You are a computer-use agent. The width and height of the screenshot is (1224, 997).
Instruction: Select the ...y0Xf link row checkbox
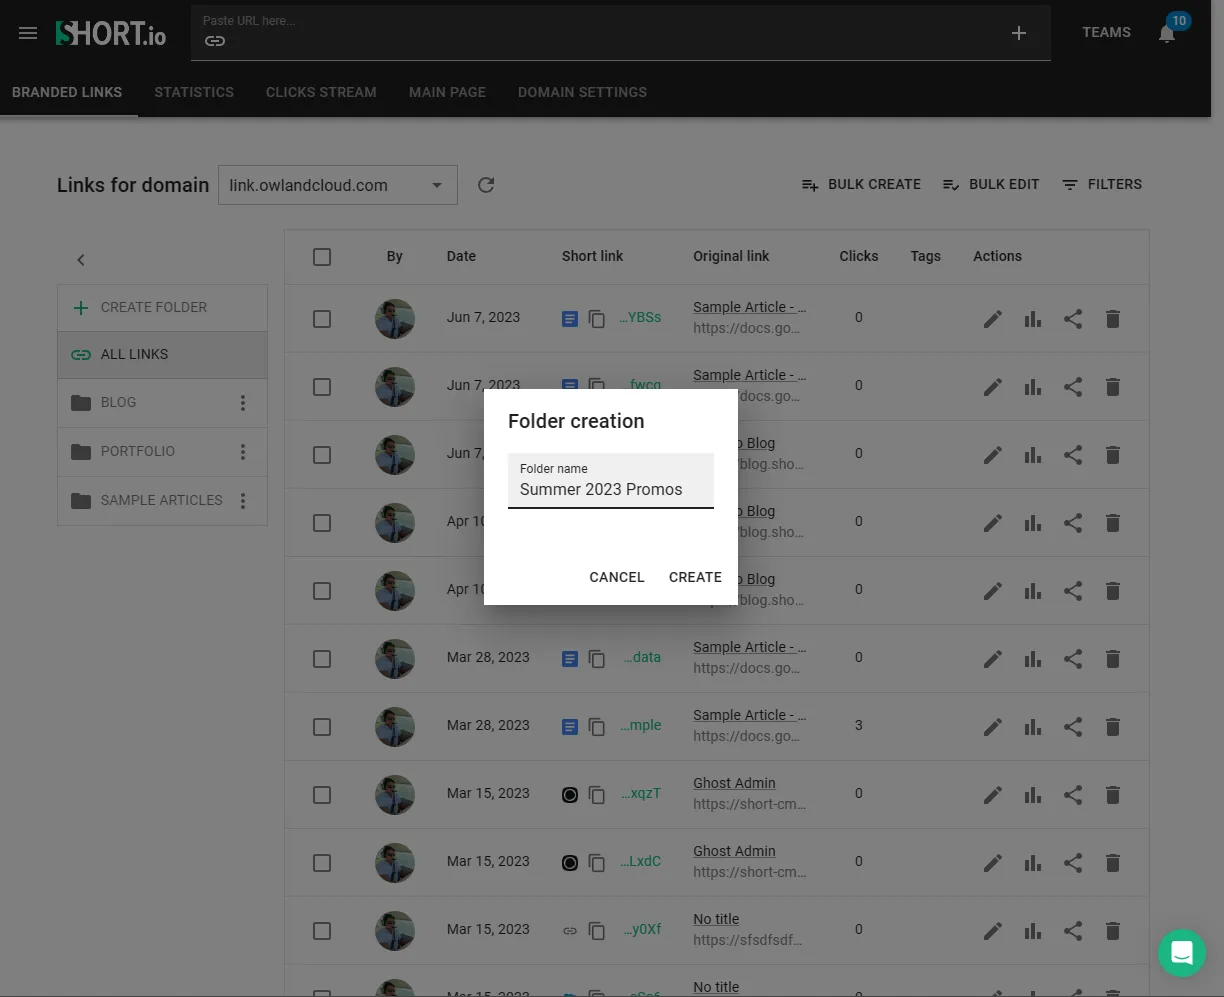pyautogui.click(x=322, y=931)
